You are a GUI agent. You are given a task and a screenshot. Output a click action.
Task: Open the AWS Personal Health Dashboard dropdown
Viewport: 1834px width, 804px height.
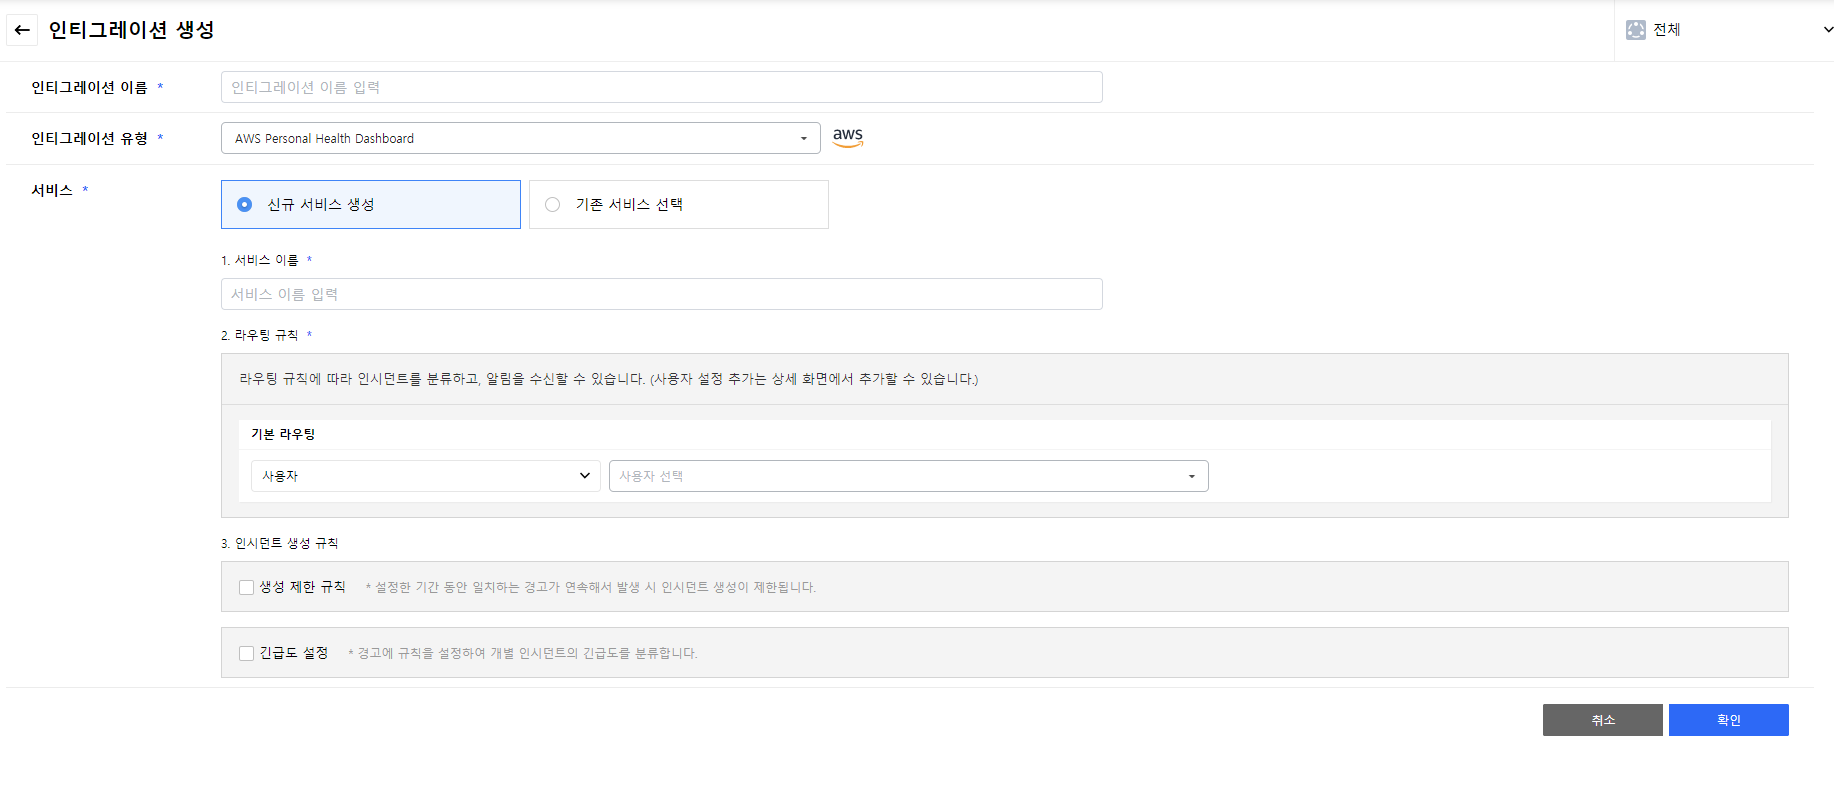click(520, 138)
